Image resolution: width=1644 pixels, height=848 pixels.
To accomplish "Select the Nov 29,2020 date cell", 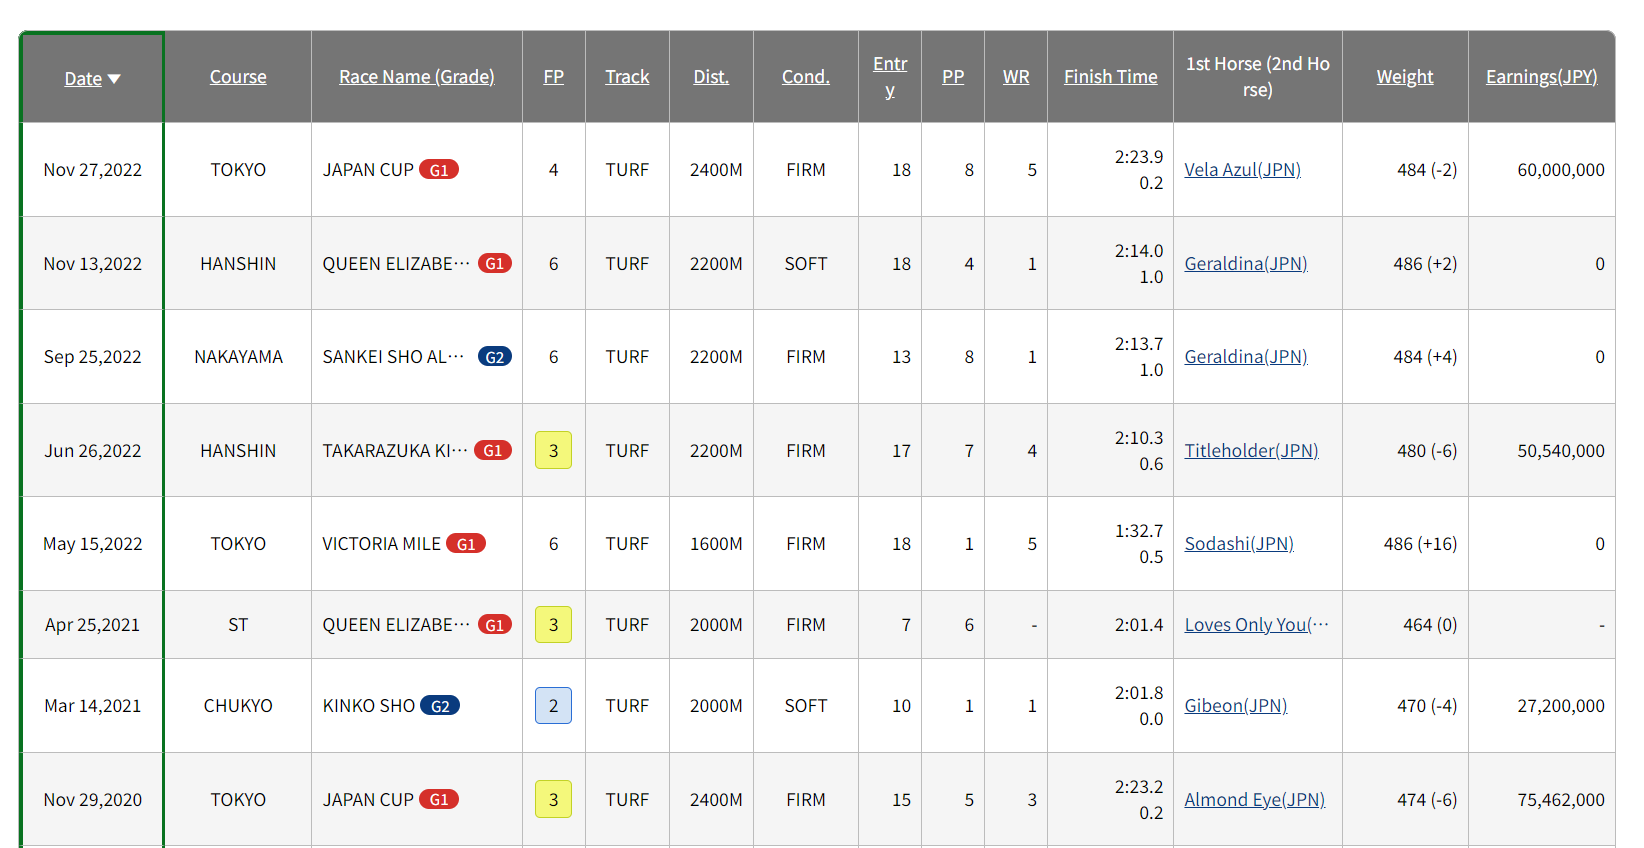I will 93,800.
